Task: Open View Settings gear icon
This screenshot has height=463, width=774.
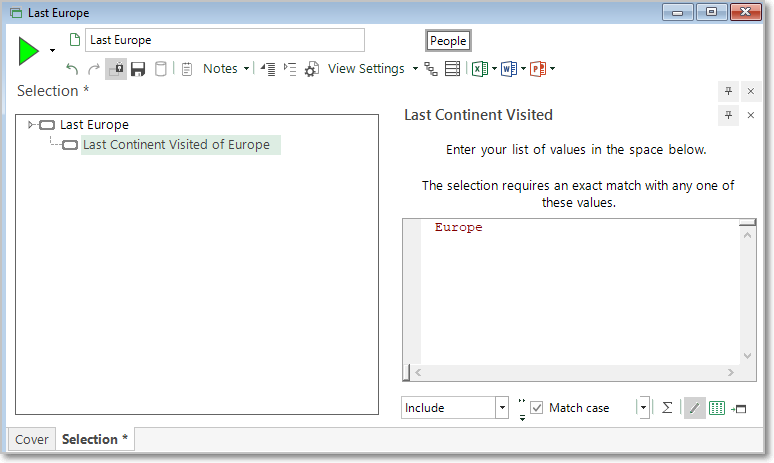Action: pyautogui.click(x=311, y=69)
